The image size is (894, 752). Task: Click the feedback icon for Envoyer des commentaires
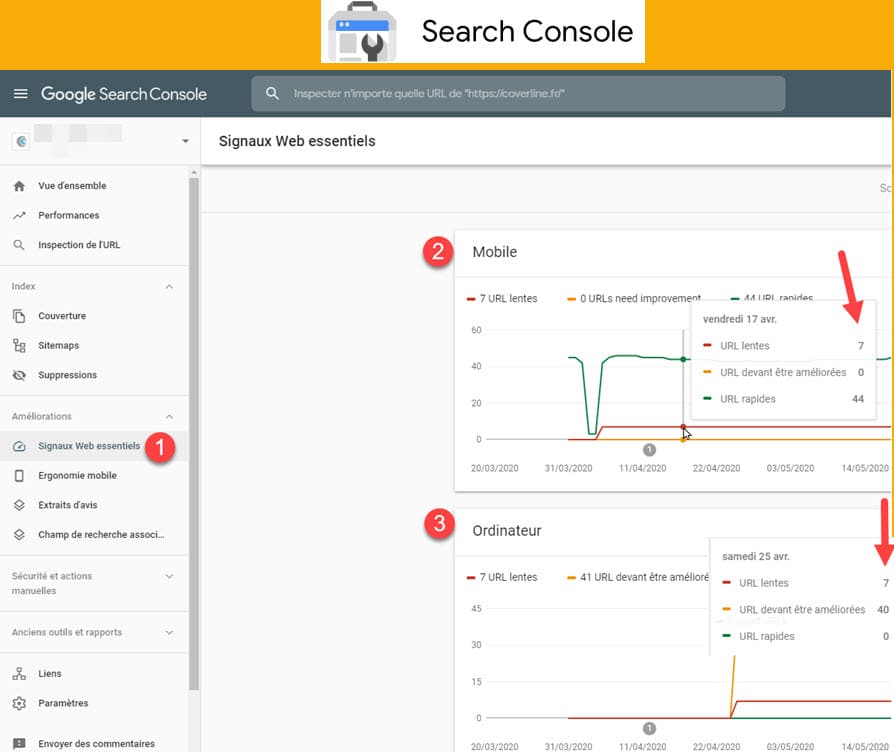[x=19, y=744]
